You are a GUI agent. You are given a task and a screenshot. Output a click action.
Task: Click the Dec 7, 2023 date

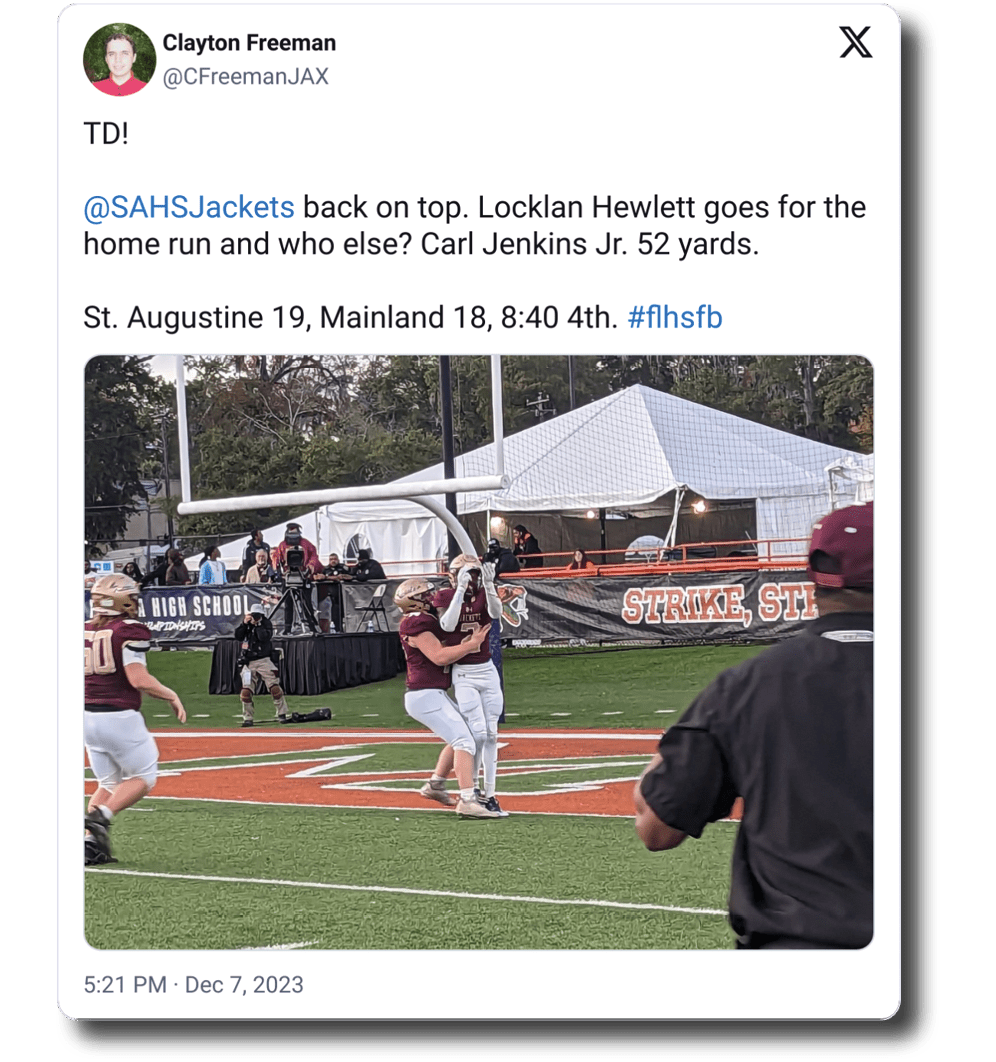[x=244, y=984]
